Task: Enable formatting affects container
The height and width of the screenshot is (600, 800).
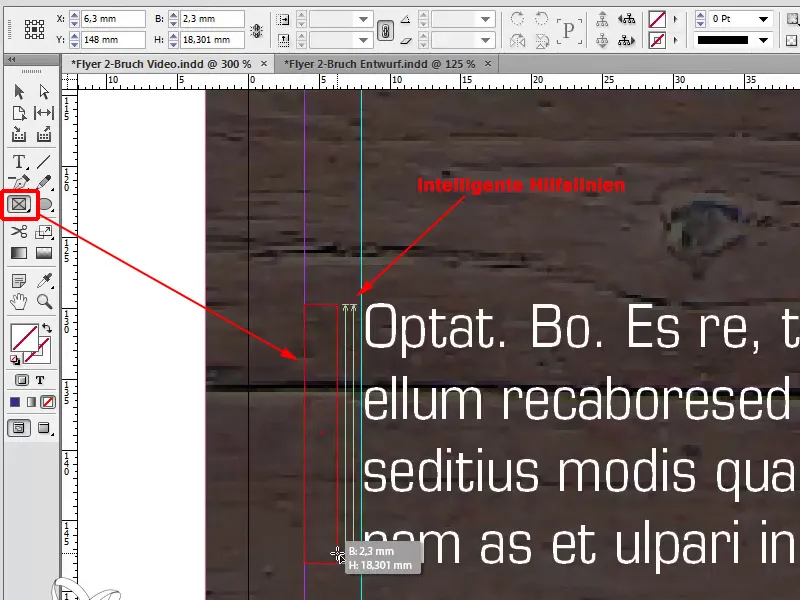Action: click(21, 380)
